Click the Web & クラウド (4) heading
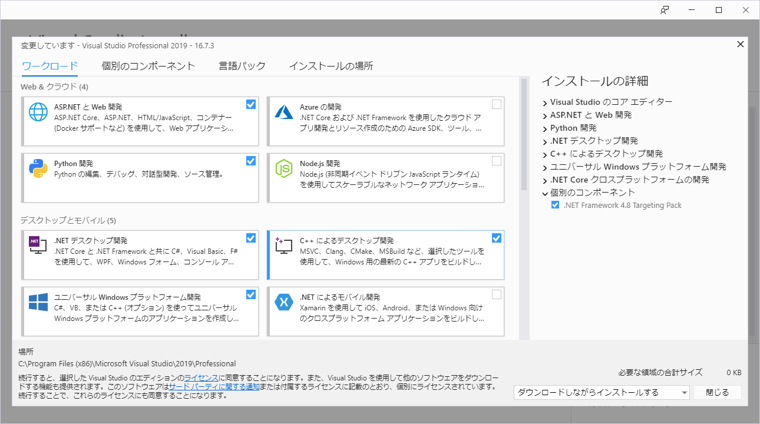 click(54, 87)
